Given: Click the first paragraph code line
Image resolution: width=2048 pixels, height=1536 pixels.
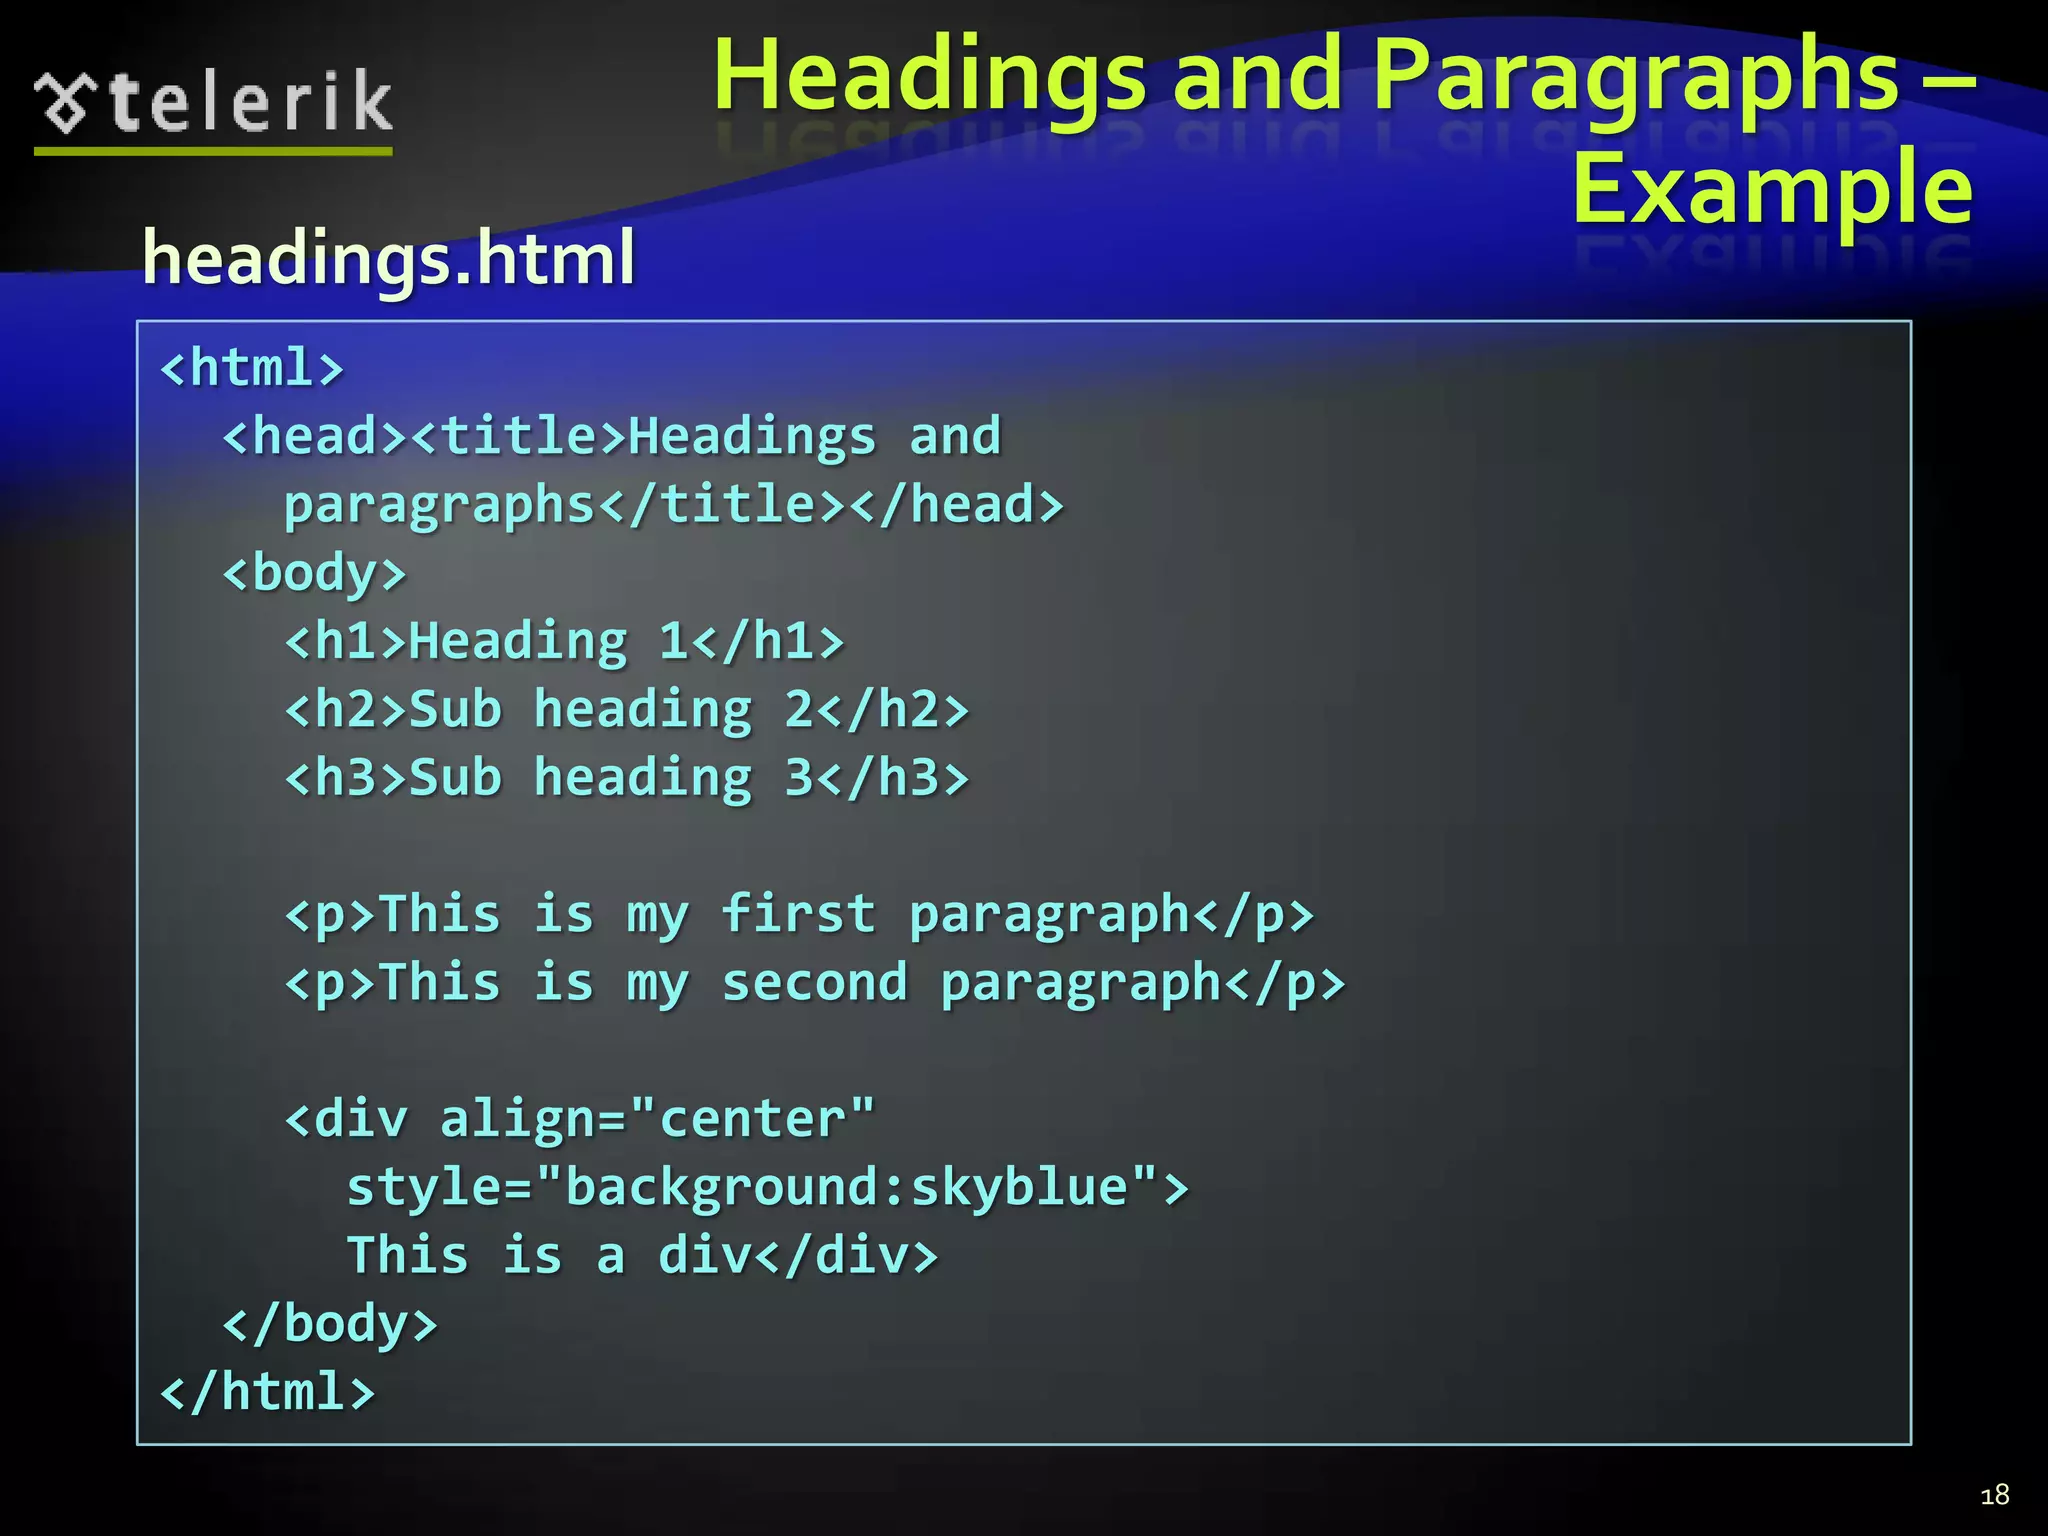Looking at the screenshot, I should click(x=799, y=915).
